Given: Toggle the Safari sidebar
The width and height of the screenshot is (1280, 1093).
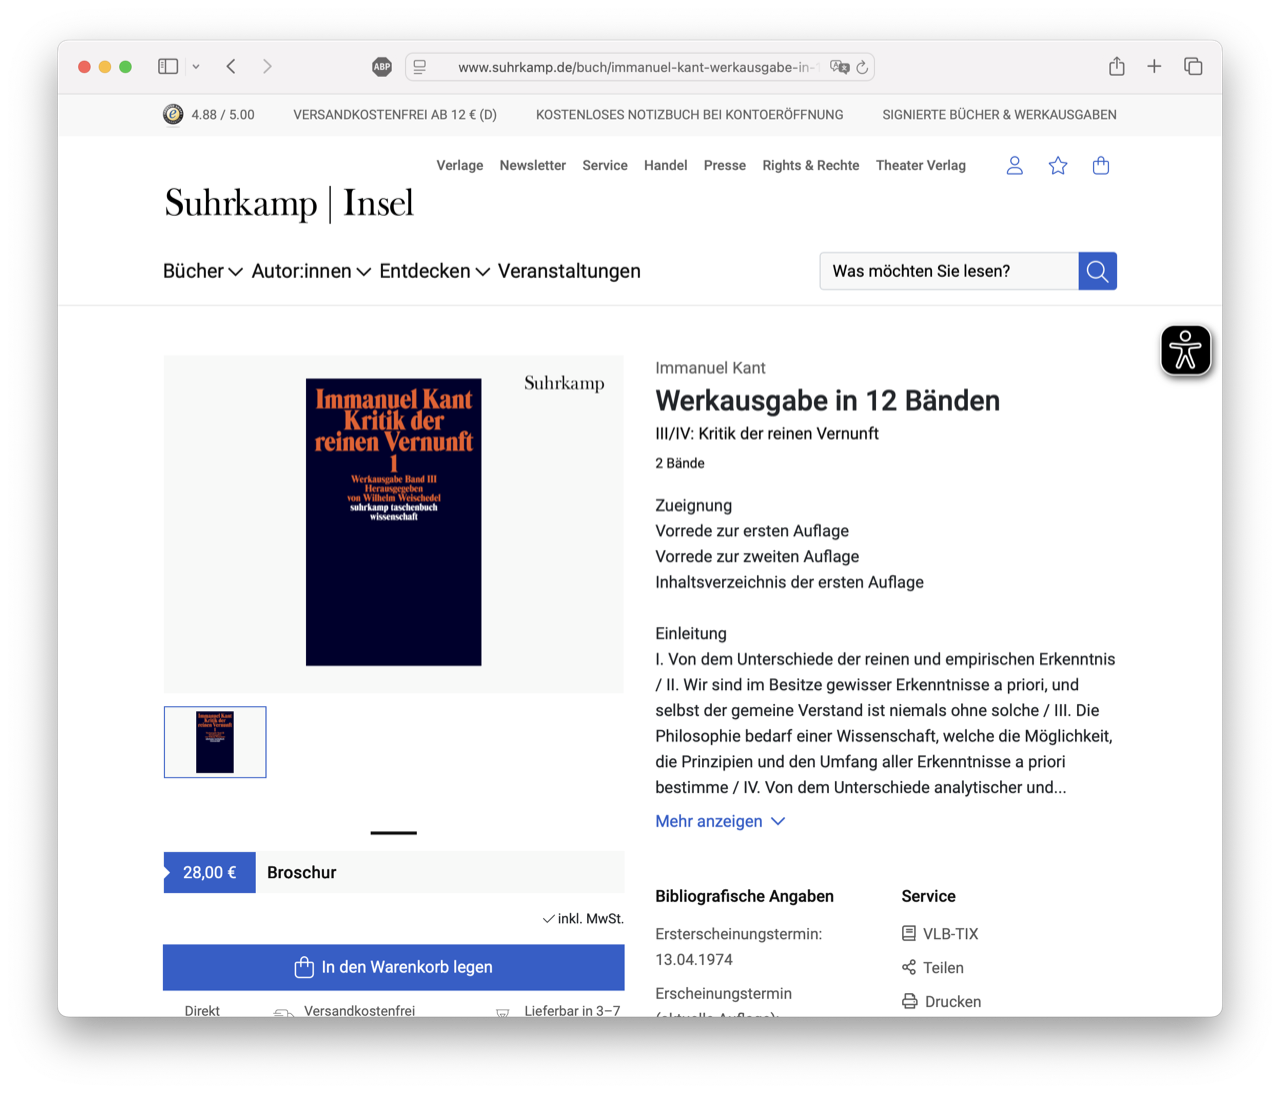Looking at the screenshot, I should (168, 66).
